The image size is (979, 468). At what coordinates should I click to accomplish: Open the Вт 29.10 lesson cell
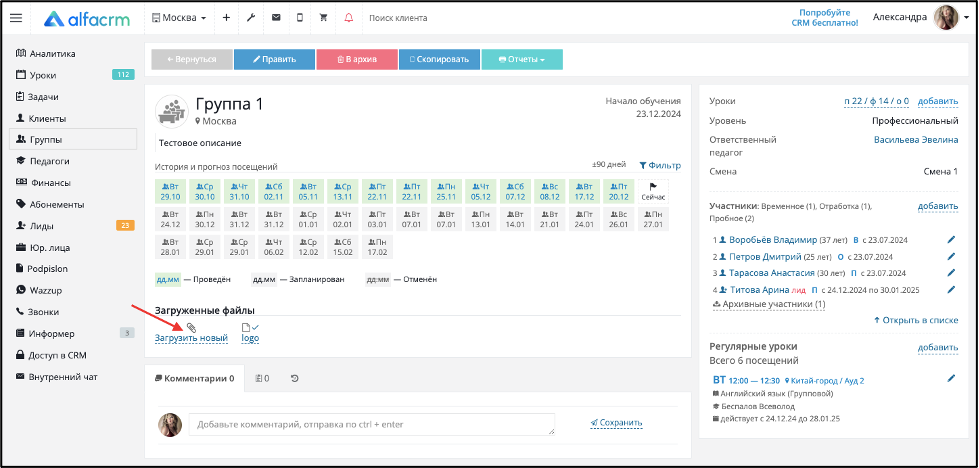coord(170,191)
